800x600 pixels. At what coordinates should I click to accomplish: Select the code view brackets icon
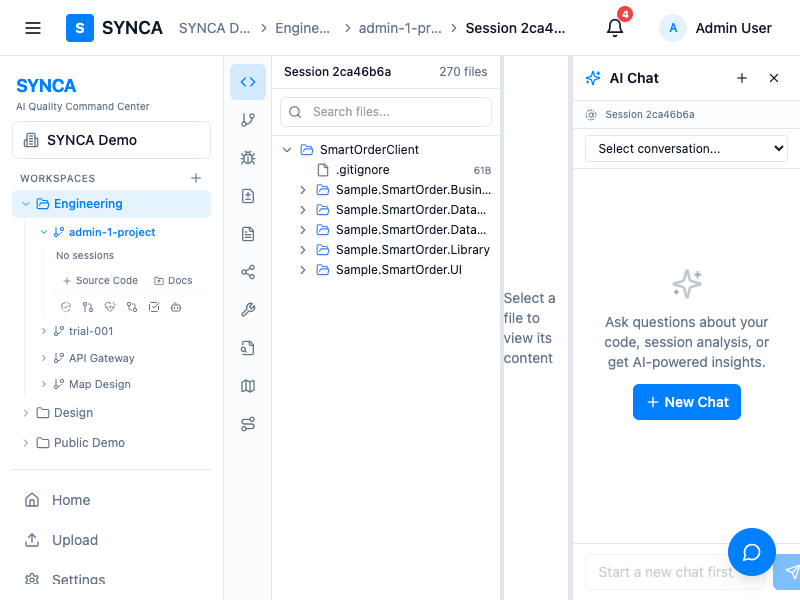(x=248, y=82)
